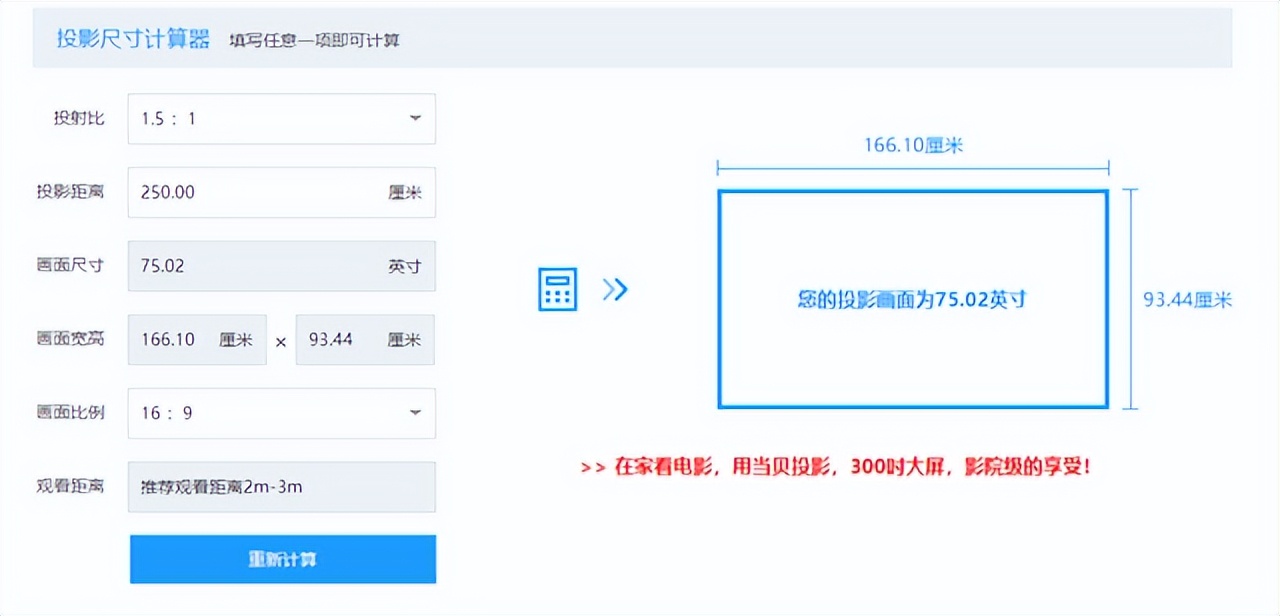Click the 投影尺寸计算器 title

pyautogui.click(x=133, y=39)
